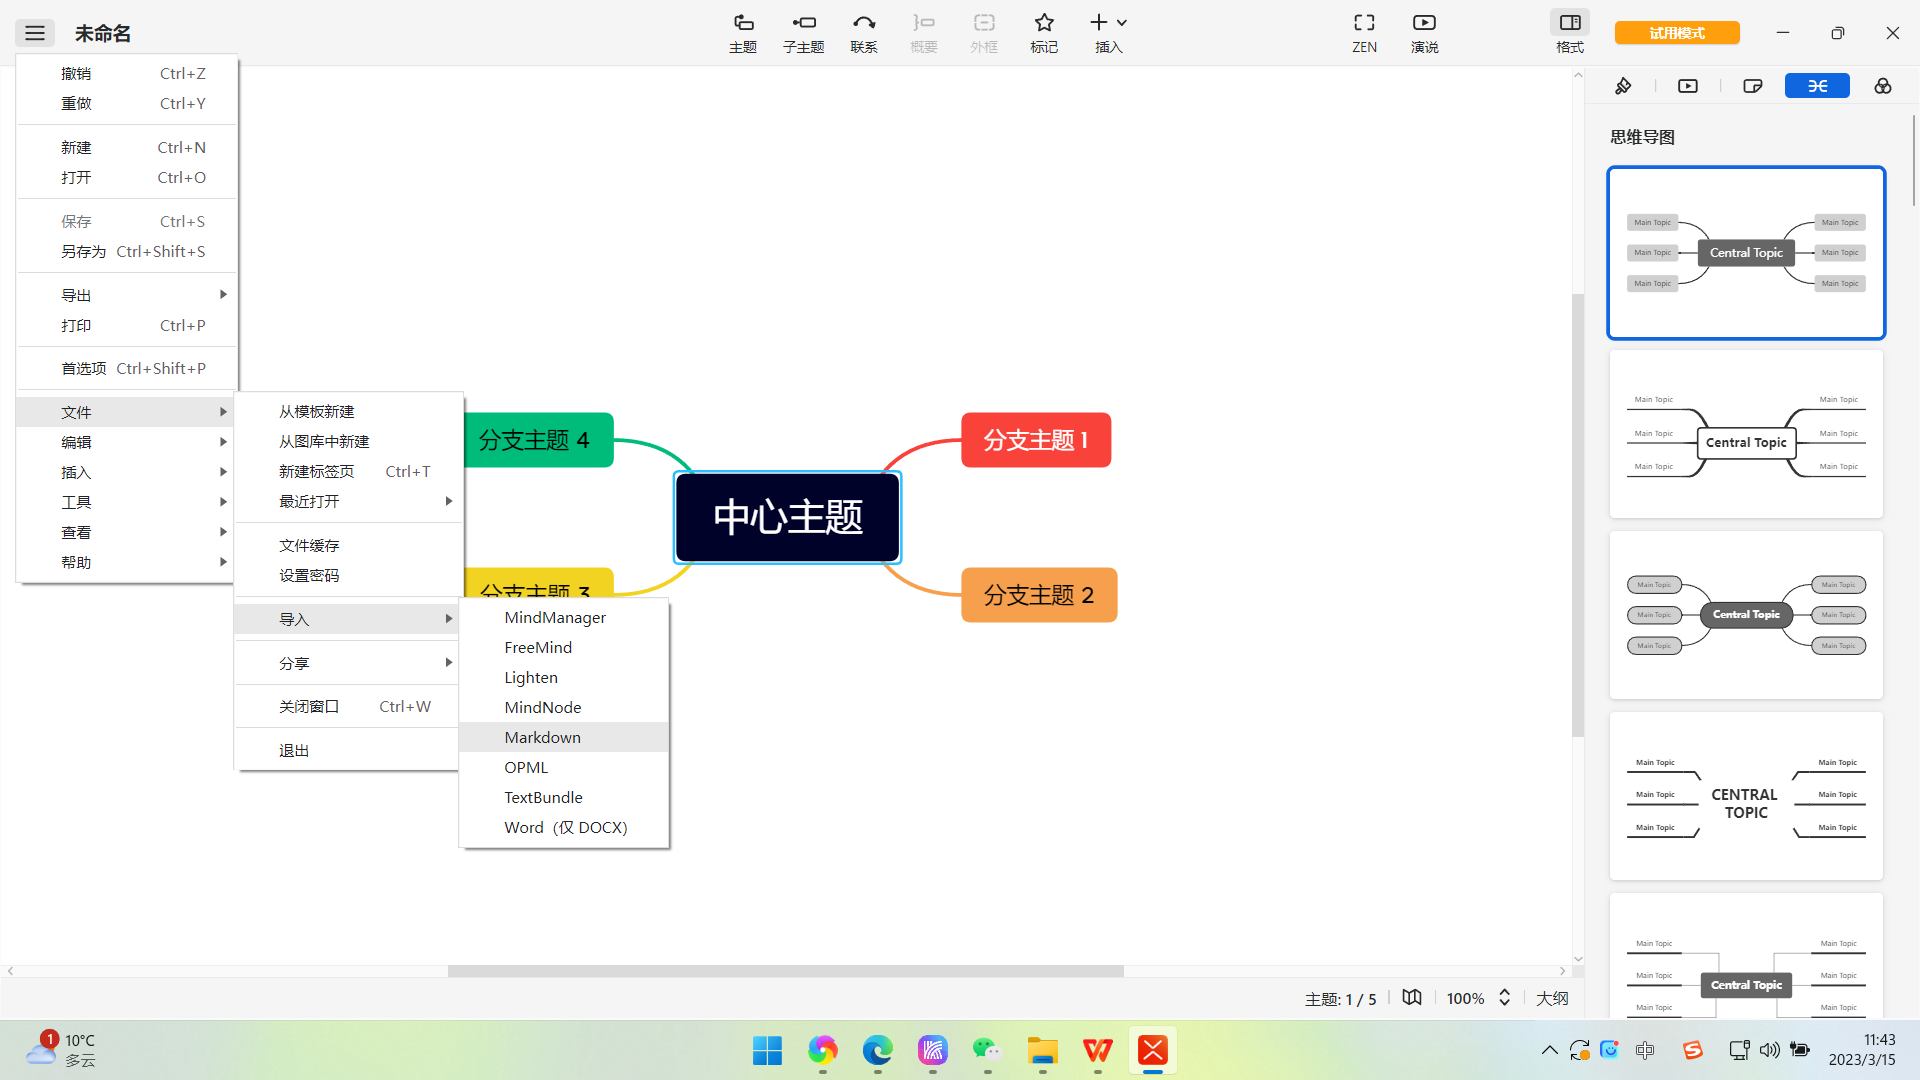Open the 插入 insert dropdown arrow
The width and height of the screenshot is (1920, 1080).
coord(1121,21)
